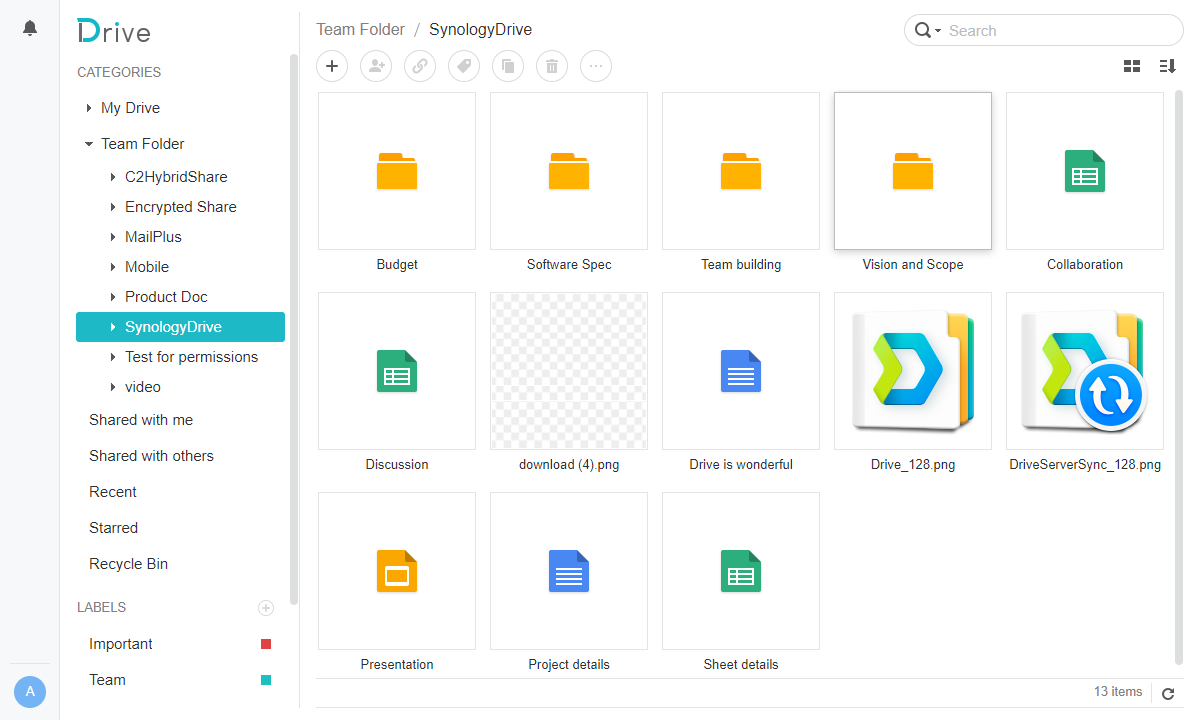1200x720 pixels.
Task: Click the Label tag toolbar icon
Action: coord(464,66)
